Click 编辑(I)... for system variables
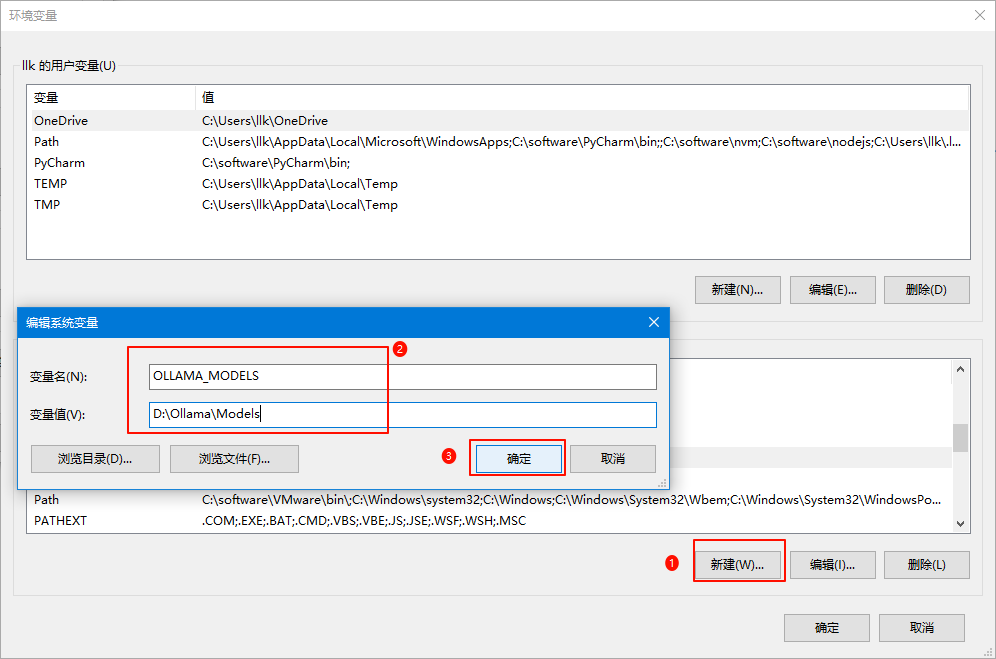996x659 pixels. 832,564
